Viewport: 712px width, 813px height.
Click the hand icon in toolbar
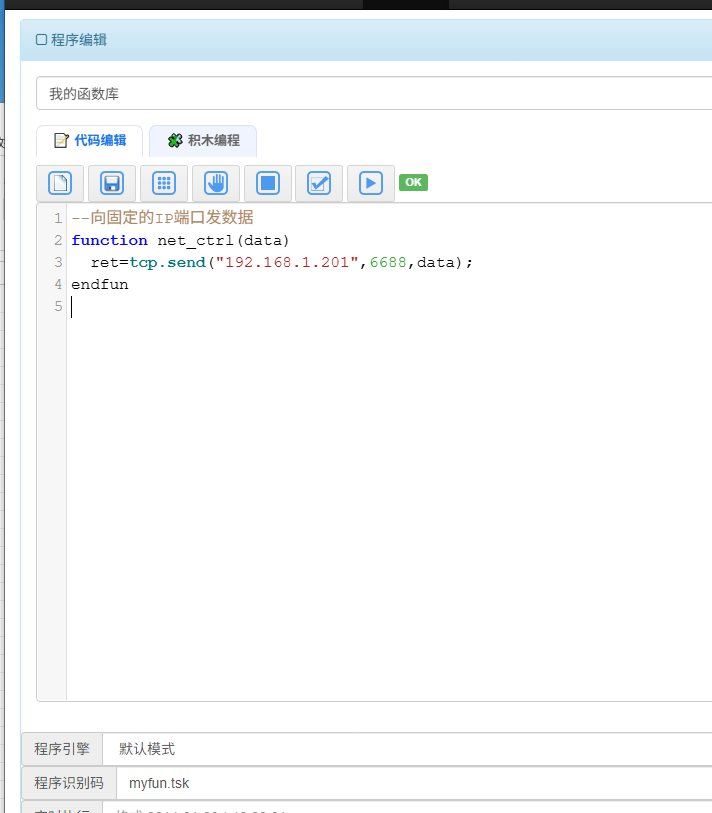coord(216,183)
